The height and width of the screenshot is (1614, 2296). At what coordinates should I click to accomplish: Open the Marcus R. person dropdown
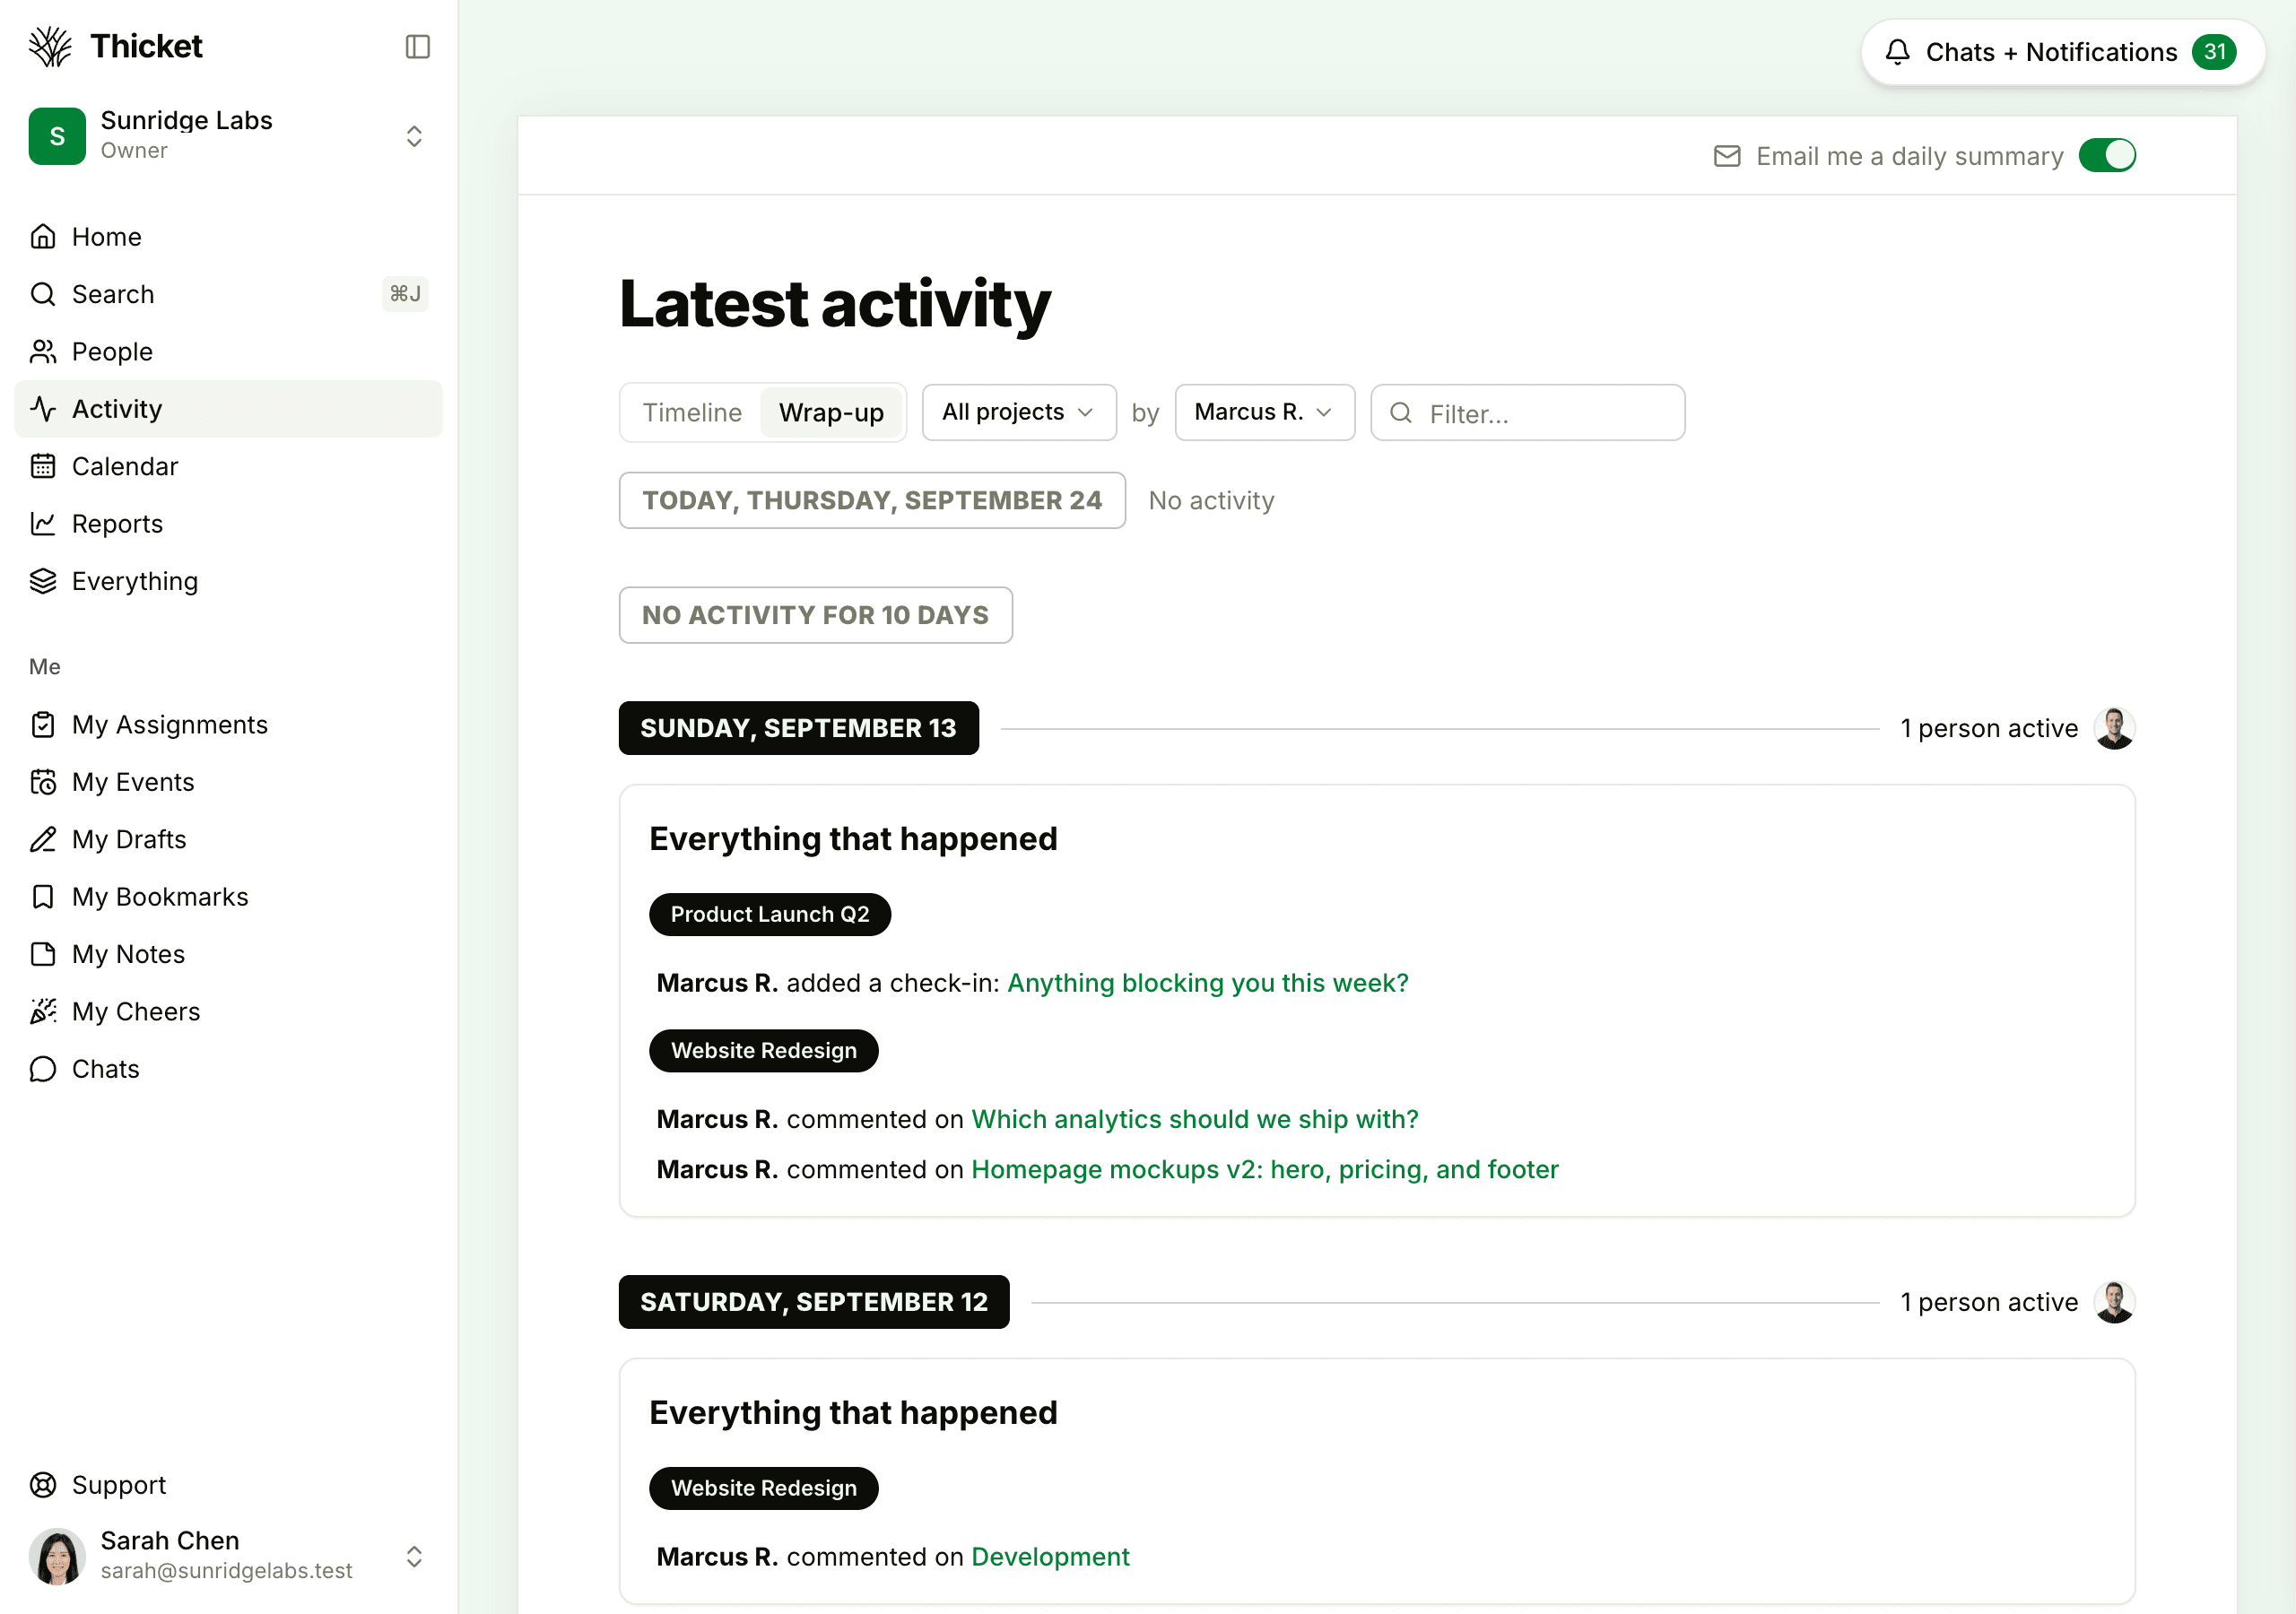[1264, 413]
